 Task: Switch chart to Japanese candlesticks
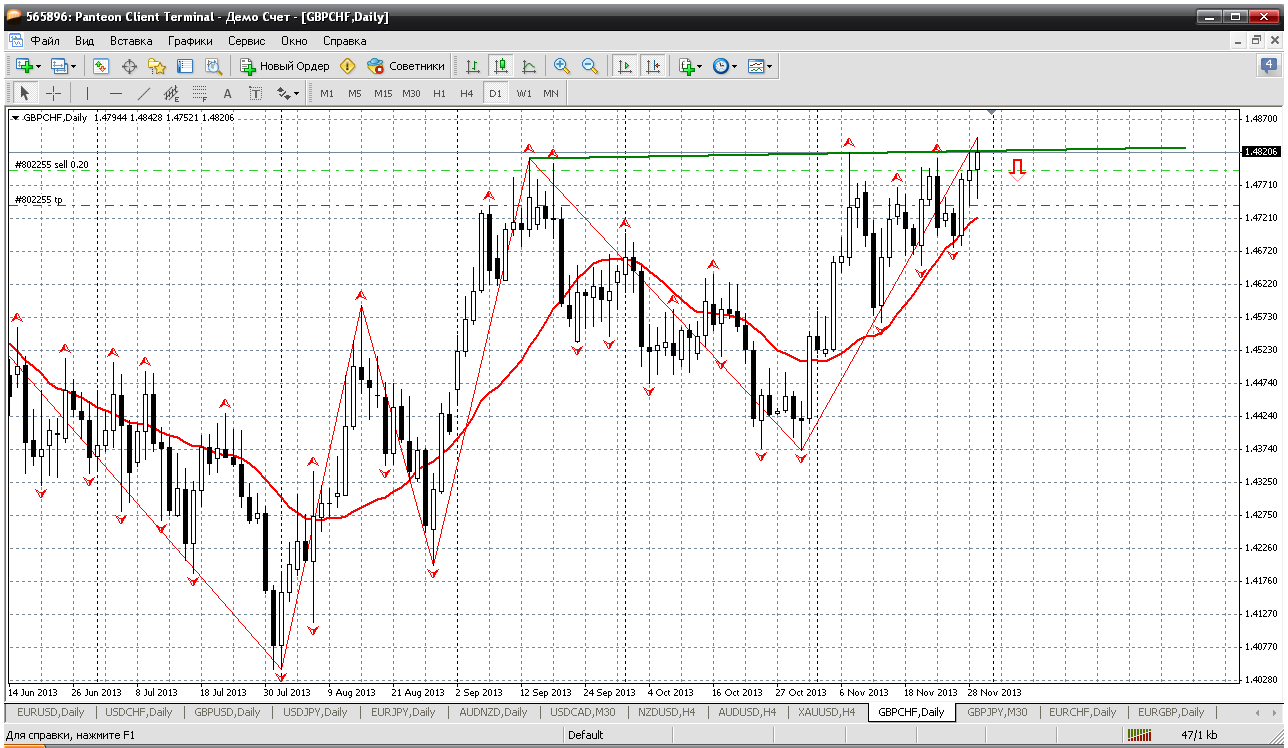pyautogui.click(x=501, y=66)
